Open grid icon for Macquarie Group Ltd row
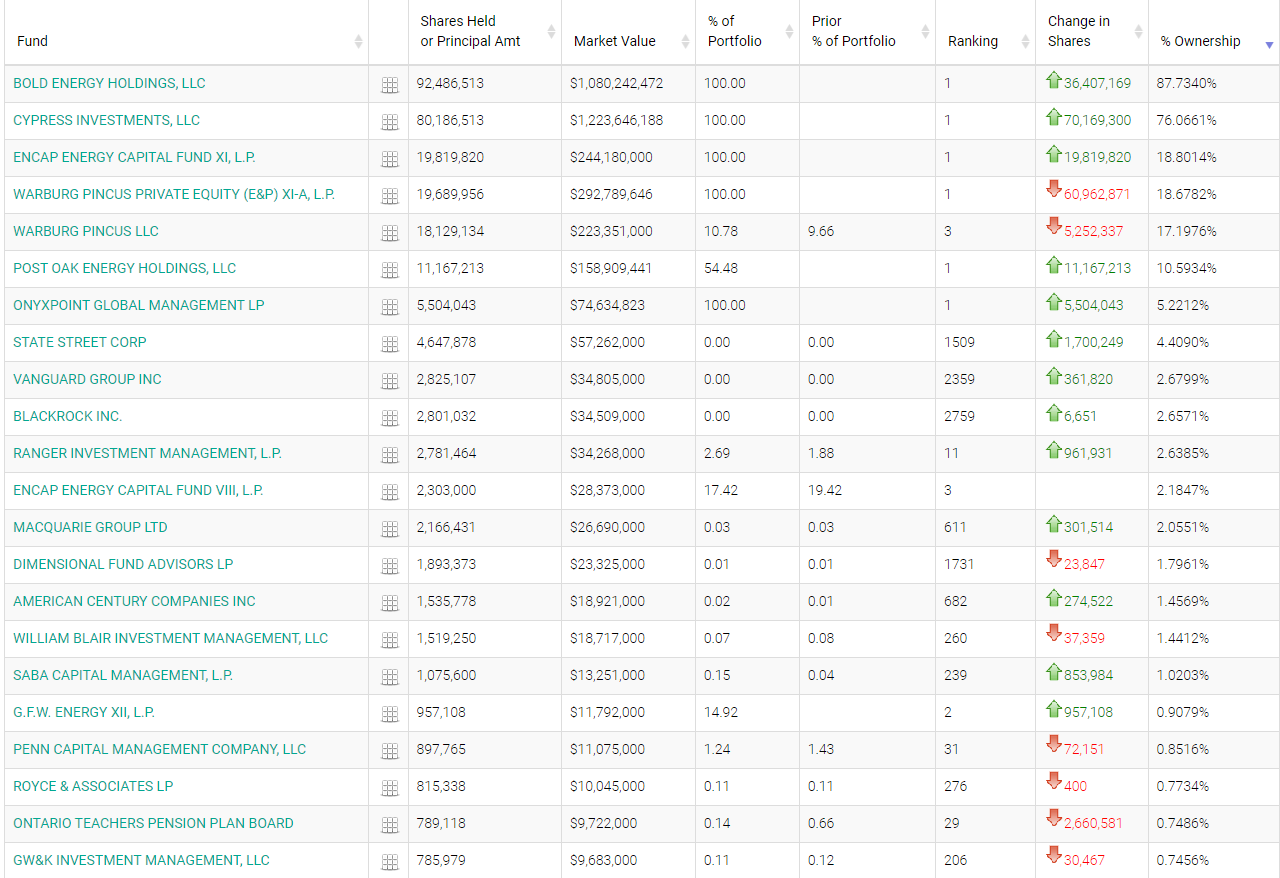Screen dimensions: 1280x878 pyautogui.click(x=390, y=529)
